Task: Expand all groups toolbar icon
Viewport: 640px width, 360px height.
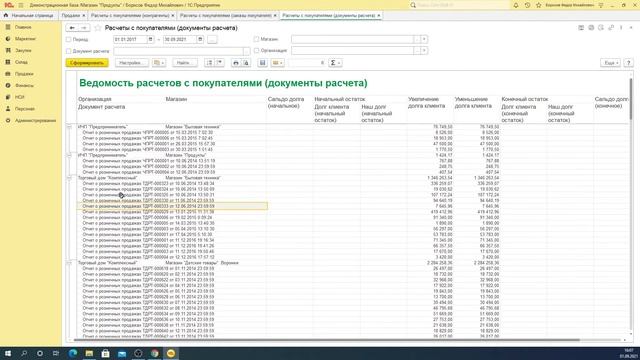Action: 209,63
